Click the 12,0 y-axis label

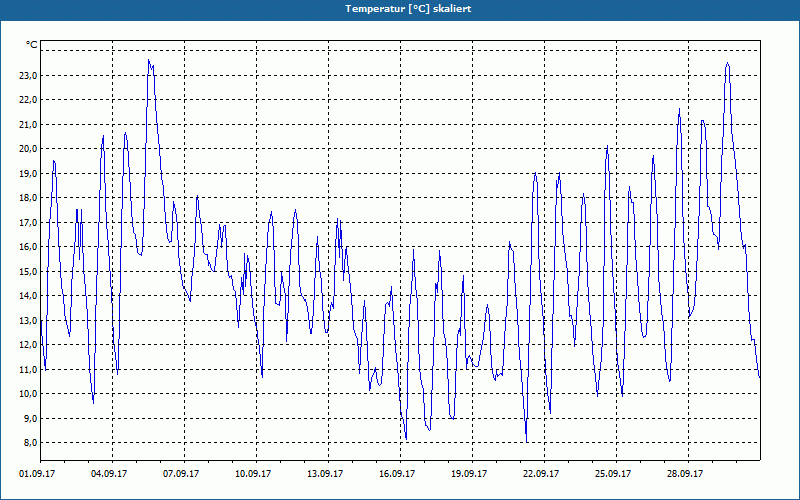click(x=28, y=345)
